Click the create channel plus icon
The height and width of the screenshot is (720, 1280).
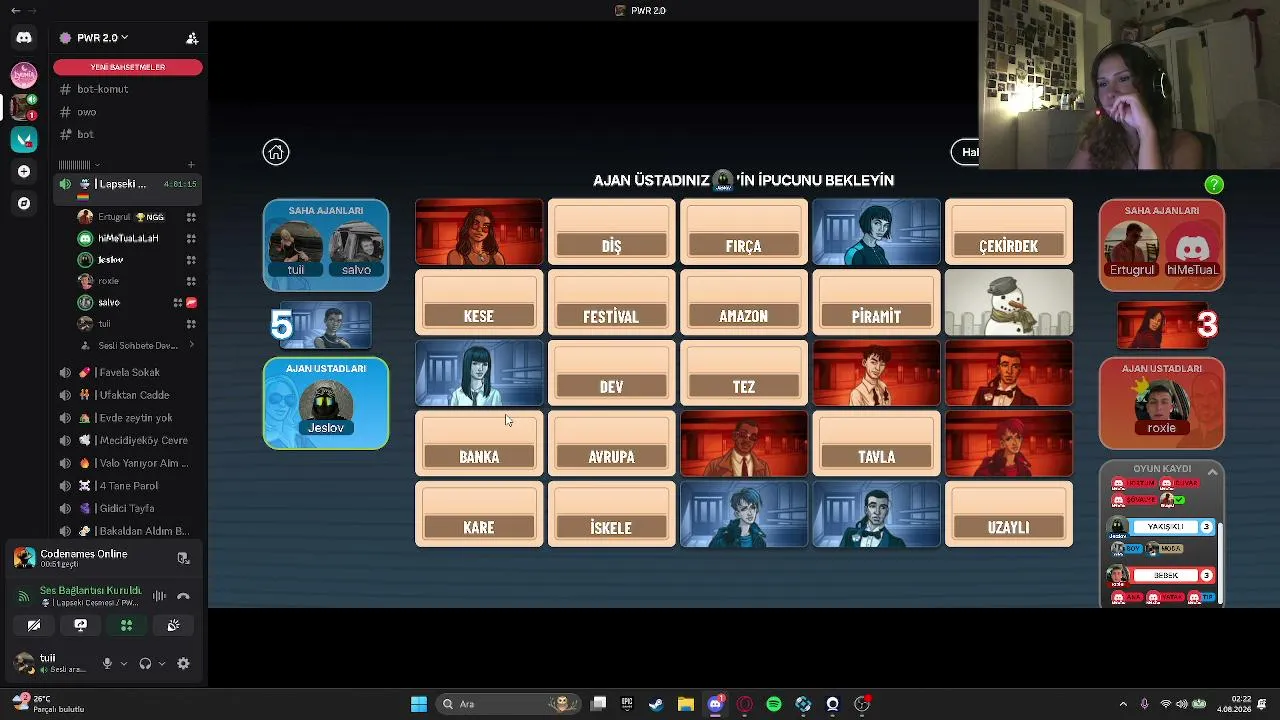[191, 165]
